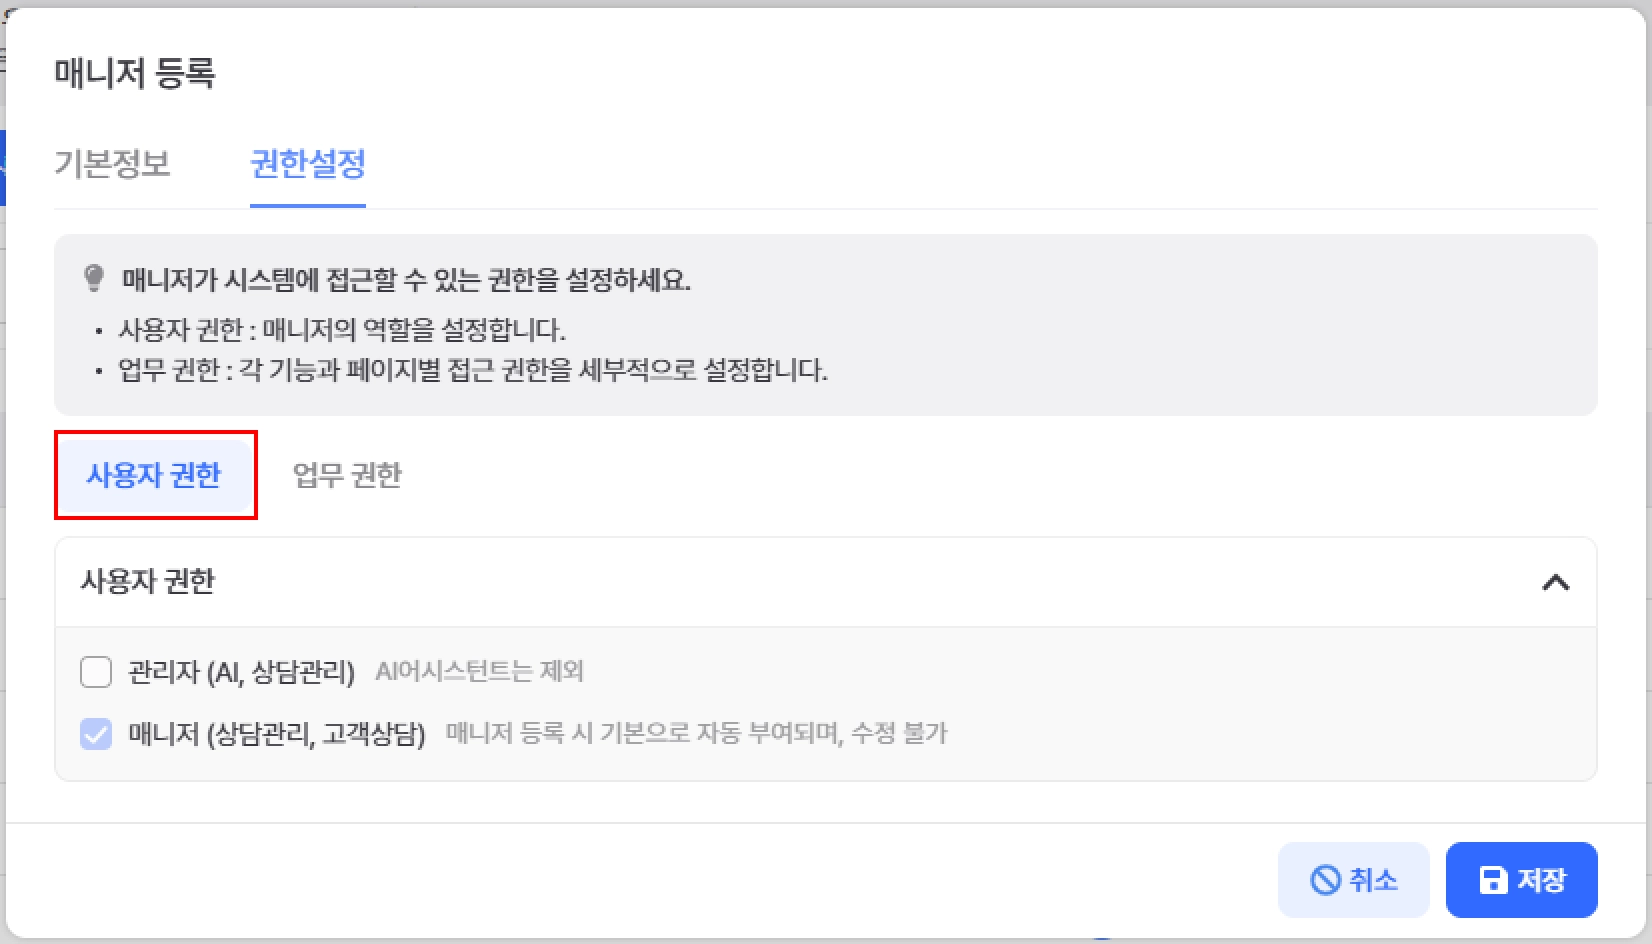Screen dimensions: 1652x944
Task: Enable the 관리자 (AI, 상담관리) checkbox
Action: (x=96, y=672)
